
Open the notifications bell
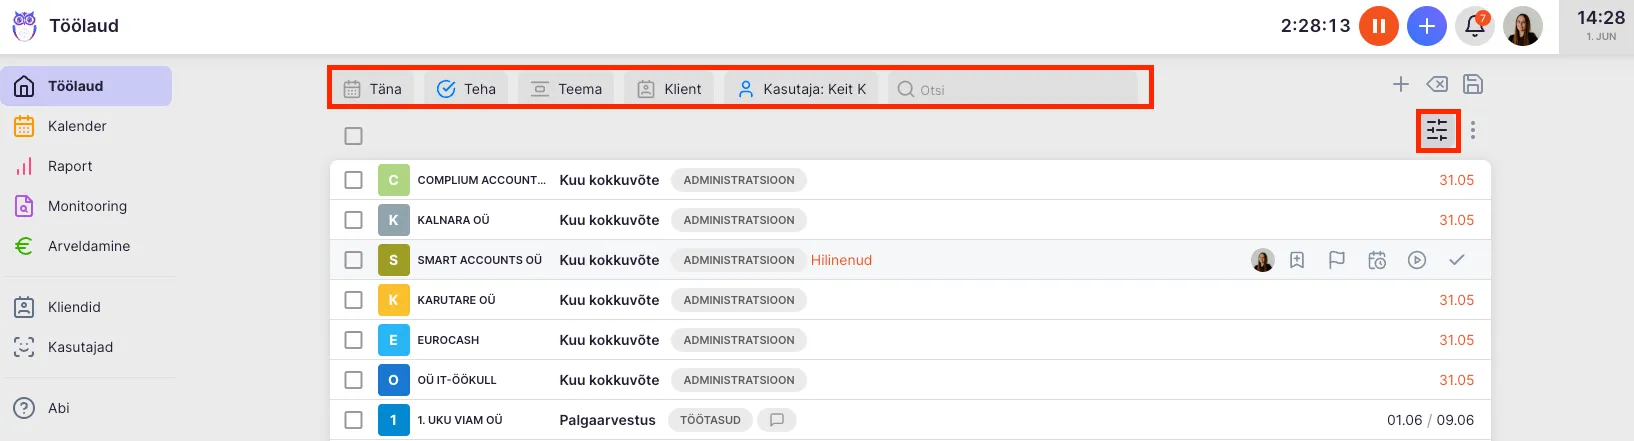(x=1475, y=26)
